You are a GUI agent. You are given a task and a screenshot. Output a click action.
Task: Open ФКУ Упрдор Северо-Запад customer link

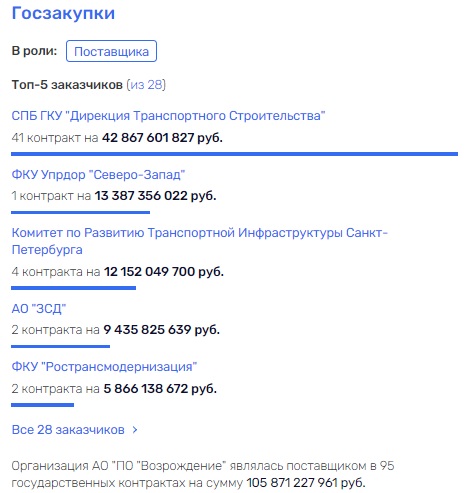tap(98, 174)
